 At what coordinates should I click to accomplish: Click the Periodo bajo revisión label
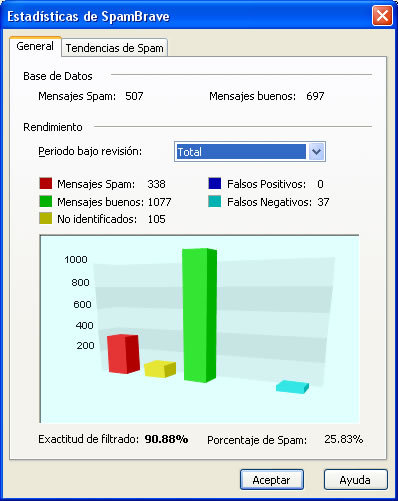[90, 151]
